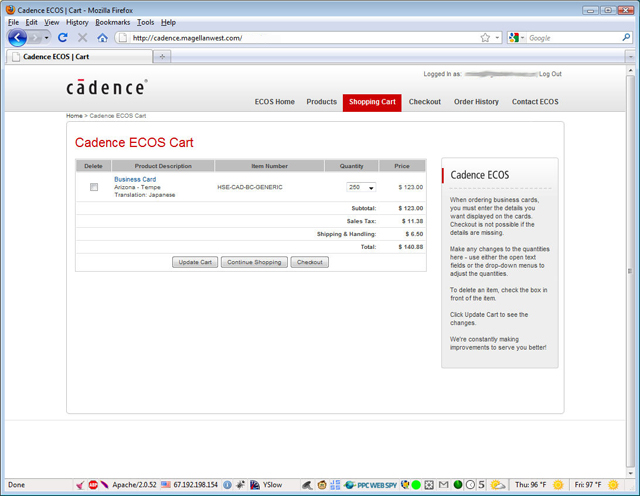This screenshot has width=640, height=496.
Task: Bookmark this page with the star icon
Action: coord(485,38)
